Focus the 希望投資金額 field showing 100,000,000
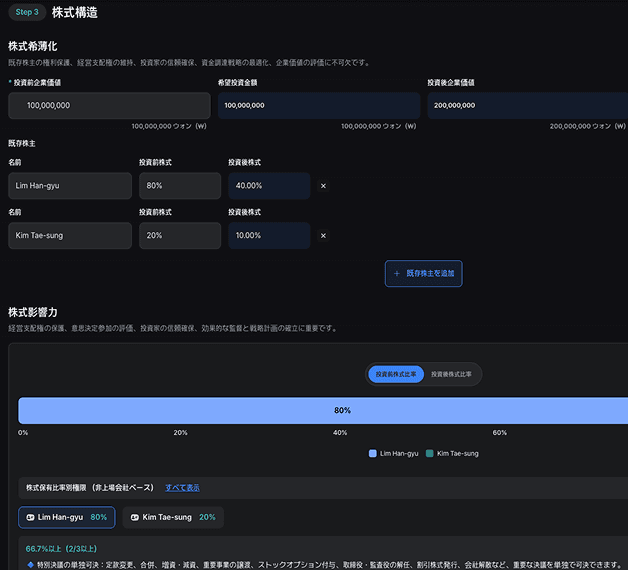Viewport: 628px width, 570px height. (x=319, y=105)
